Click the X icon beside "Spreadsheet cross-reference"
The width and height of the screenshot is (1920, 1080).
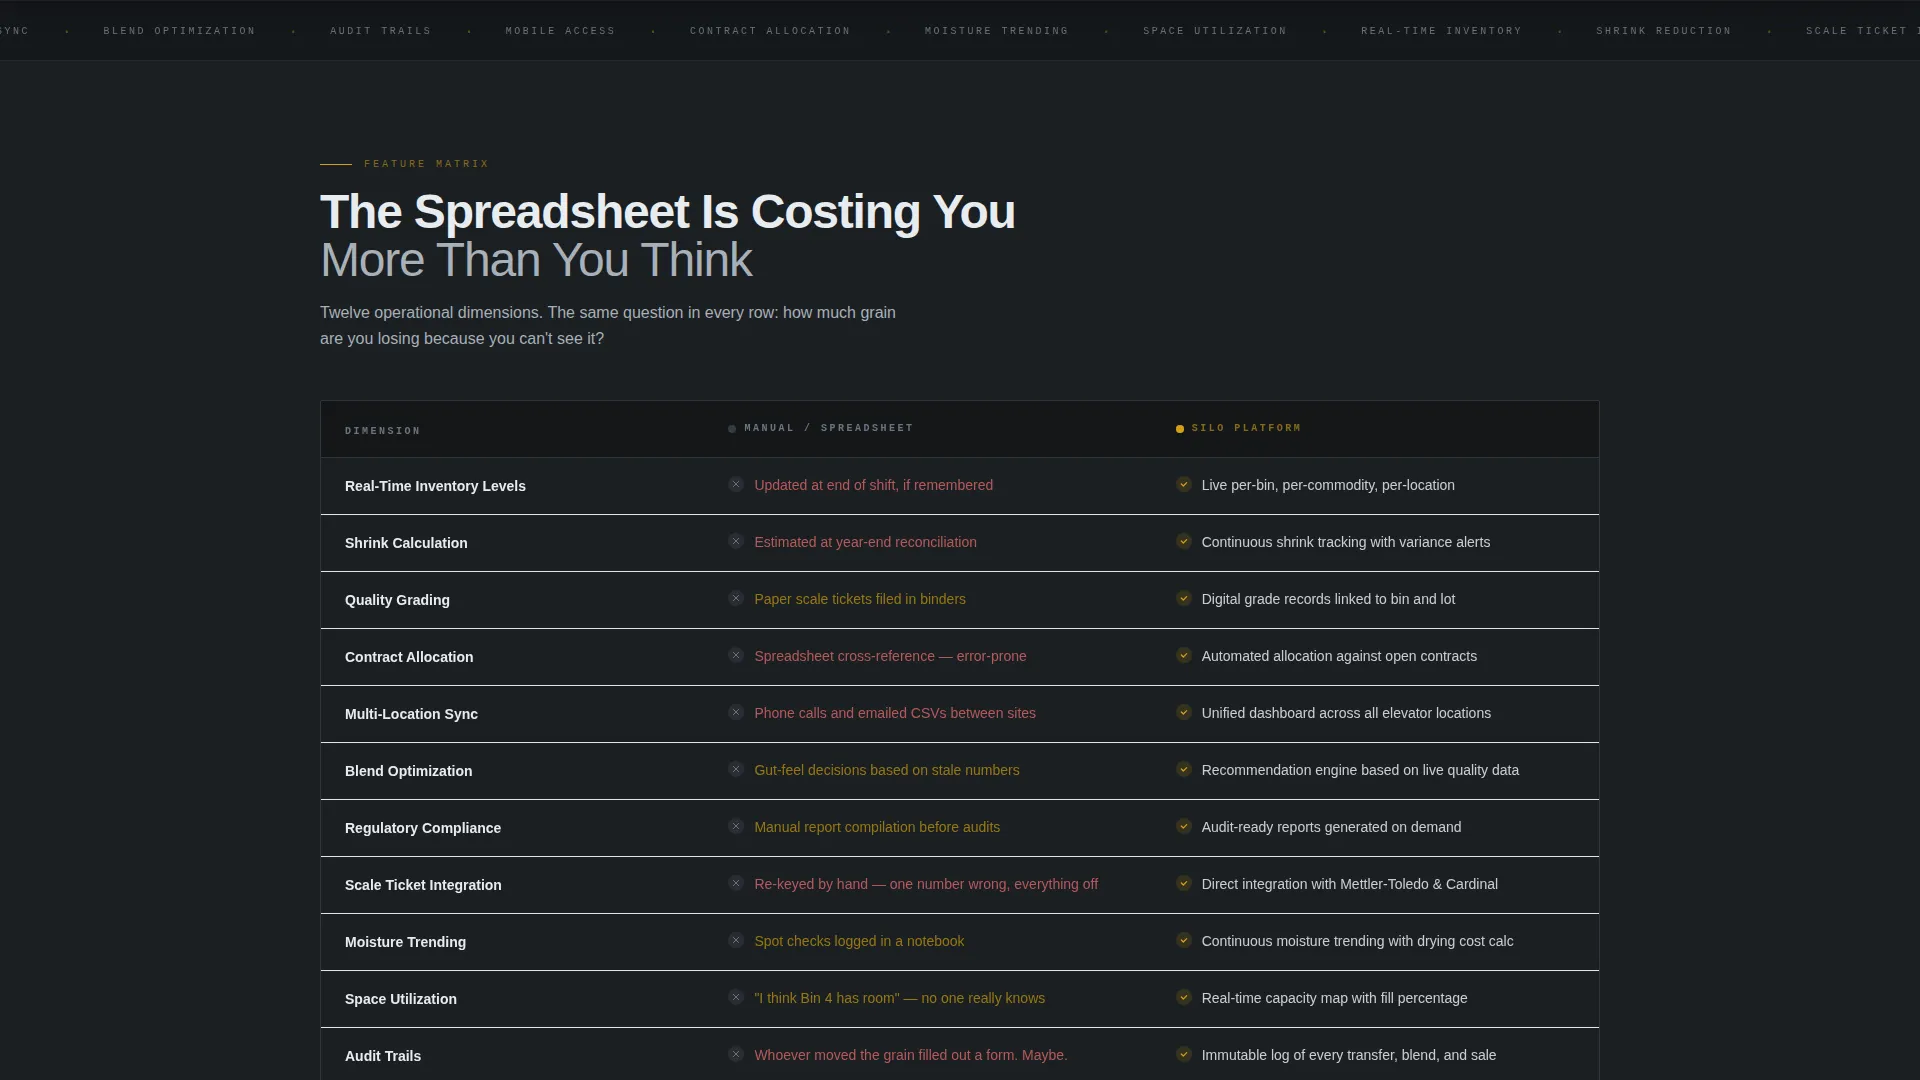pos(736,656)
